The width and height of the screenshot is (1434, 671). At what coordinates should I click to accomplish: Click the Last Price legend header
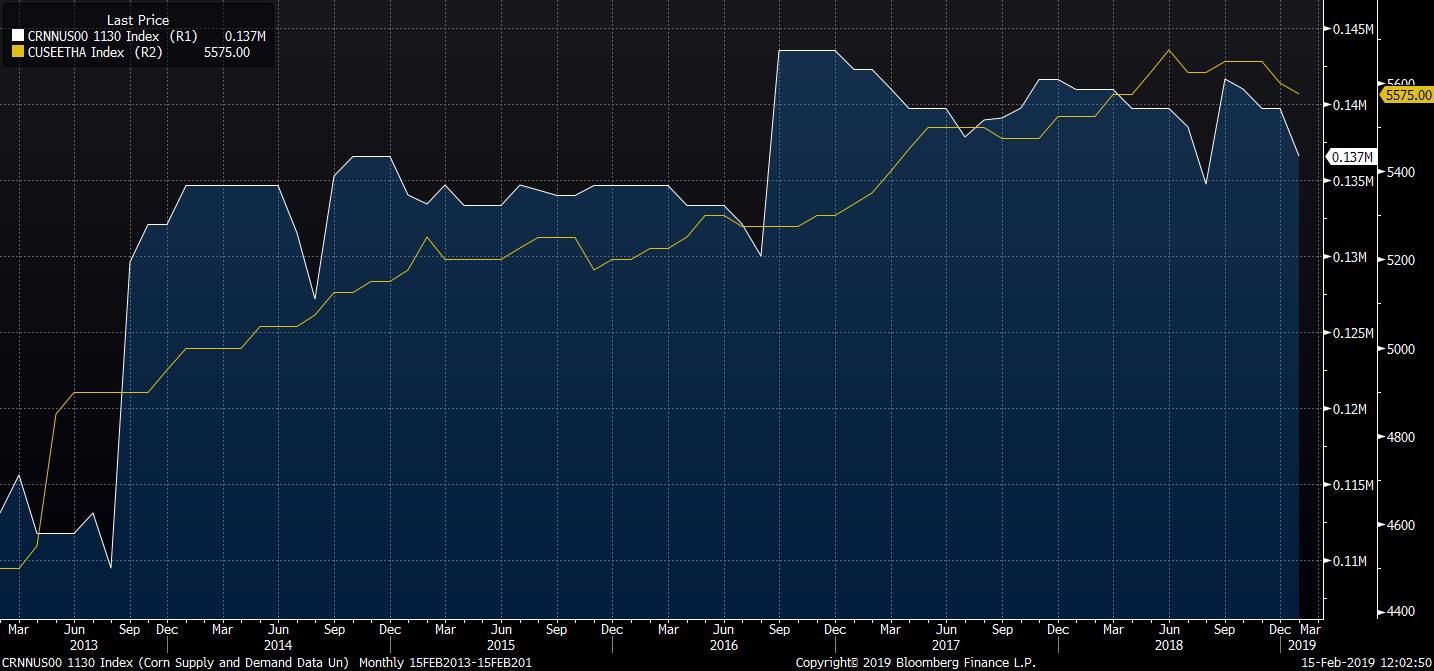tap(138, 20)
